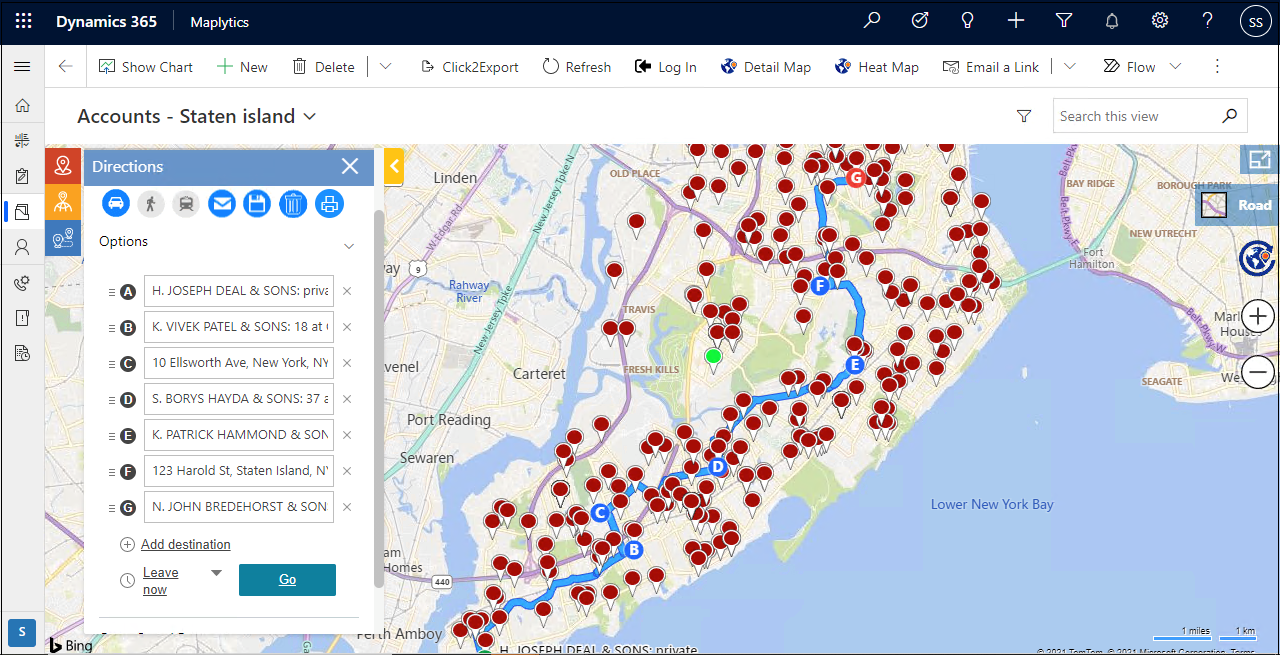Click the blue territory panel icon
The width and height of the screenshot is (1280, 655).
point(63,238)
